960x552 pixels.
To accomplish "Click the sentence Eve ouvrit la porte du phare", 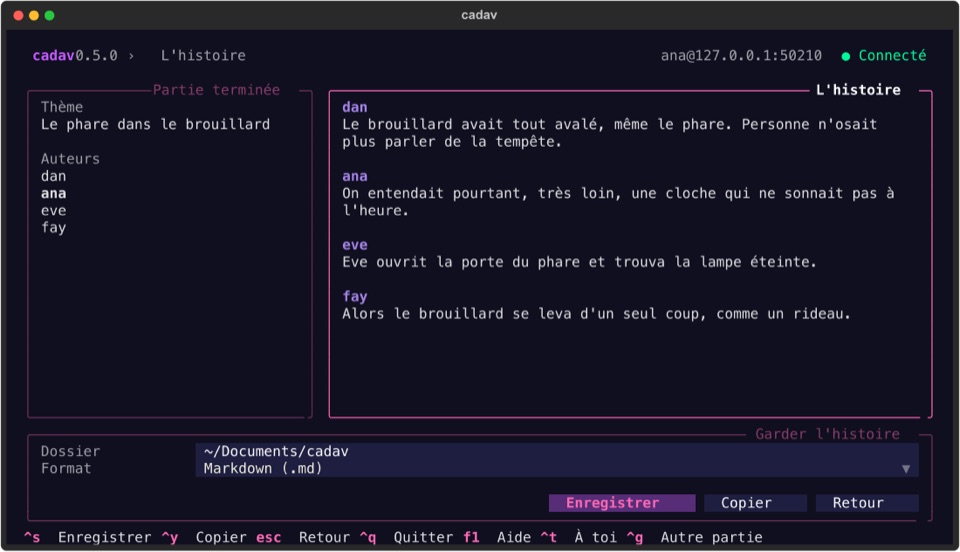I will click(x=579, y=262).
